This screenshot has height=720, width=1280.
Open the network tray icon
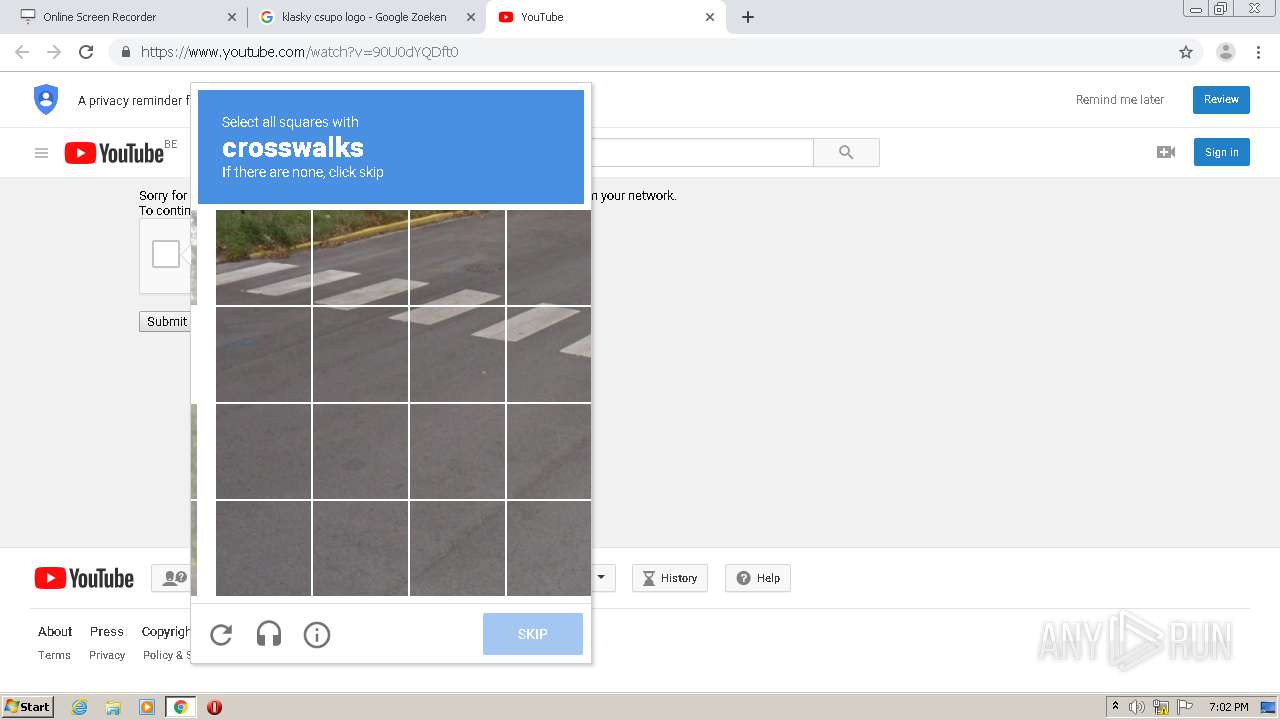coord(1161,707)
